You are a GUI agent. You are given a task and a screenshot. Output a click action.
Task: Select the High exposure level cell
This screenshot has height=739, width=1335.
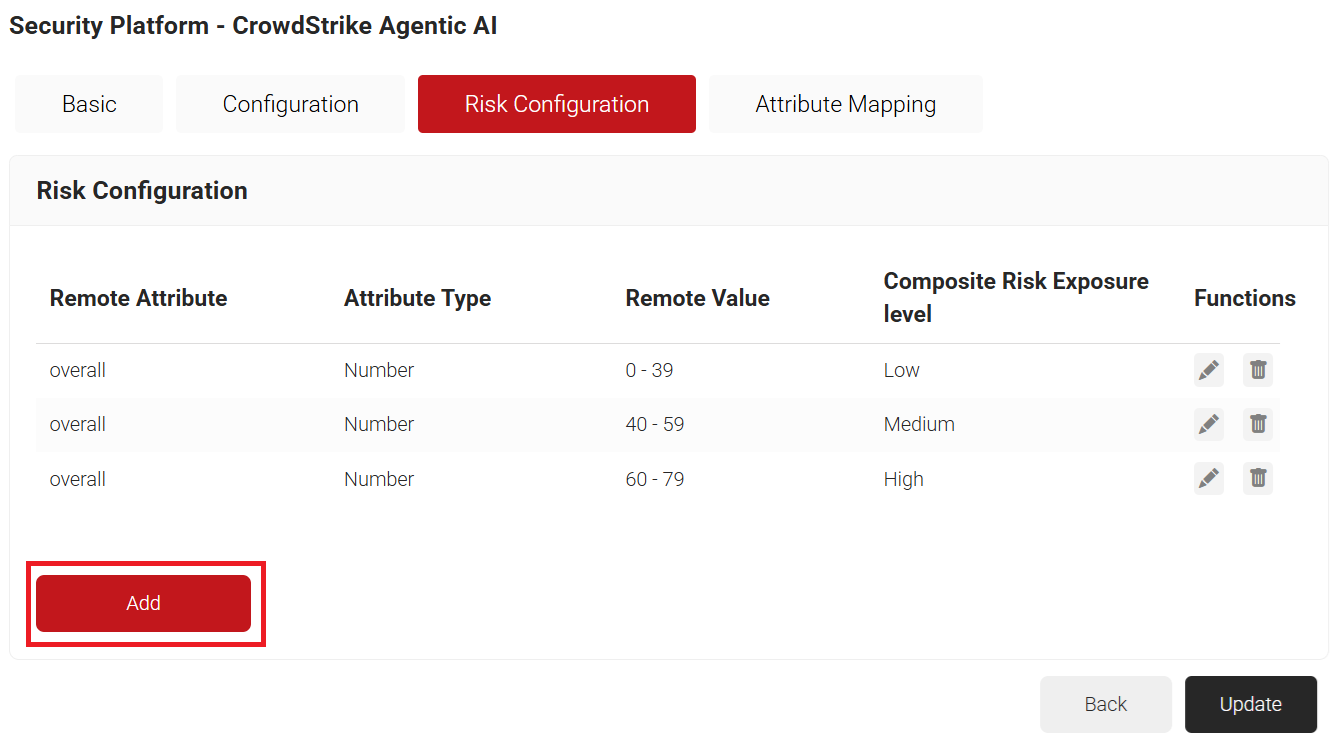click(904, 479)
